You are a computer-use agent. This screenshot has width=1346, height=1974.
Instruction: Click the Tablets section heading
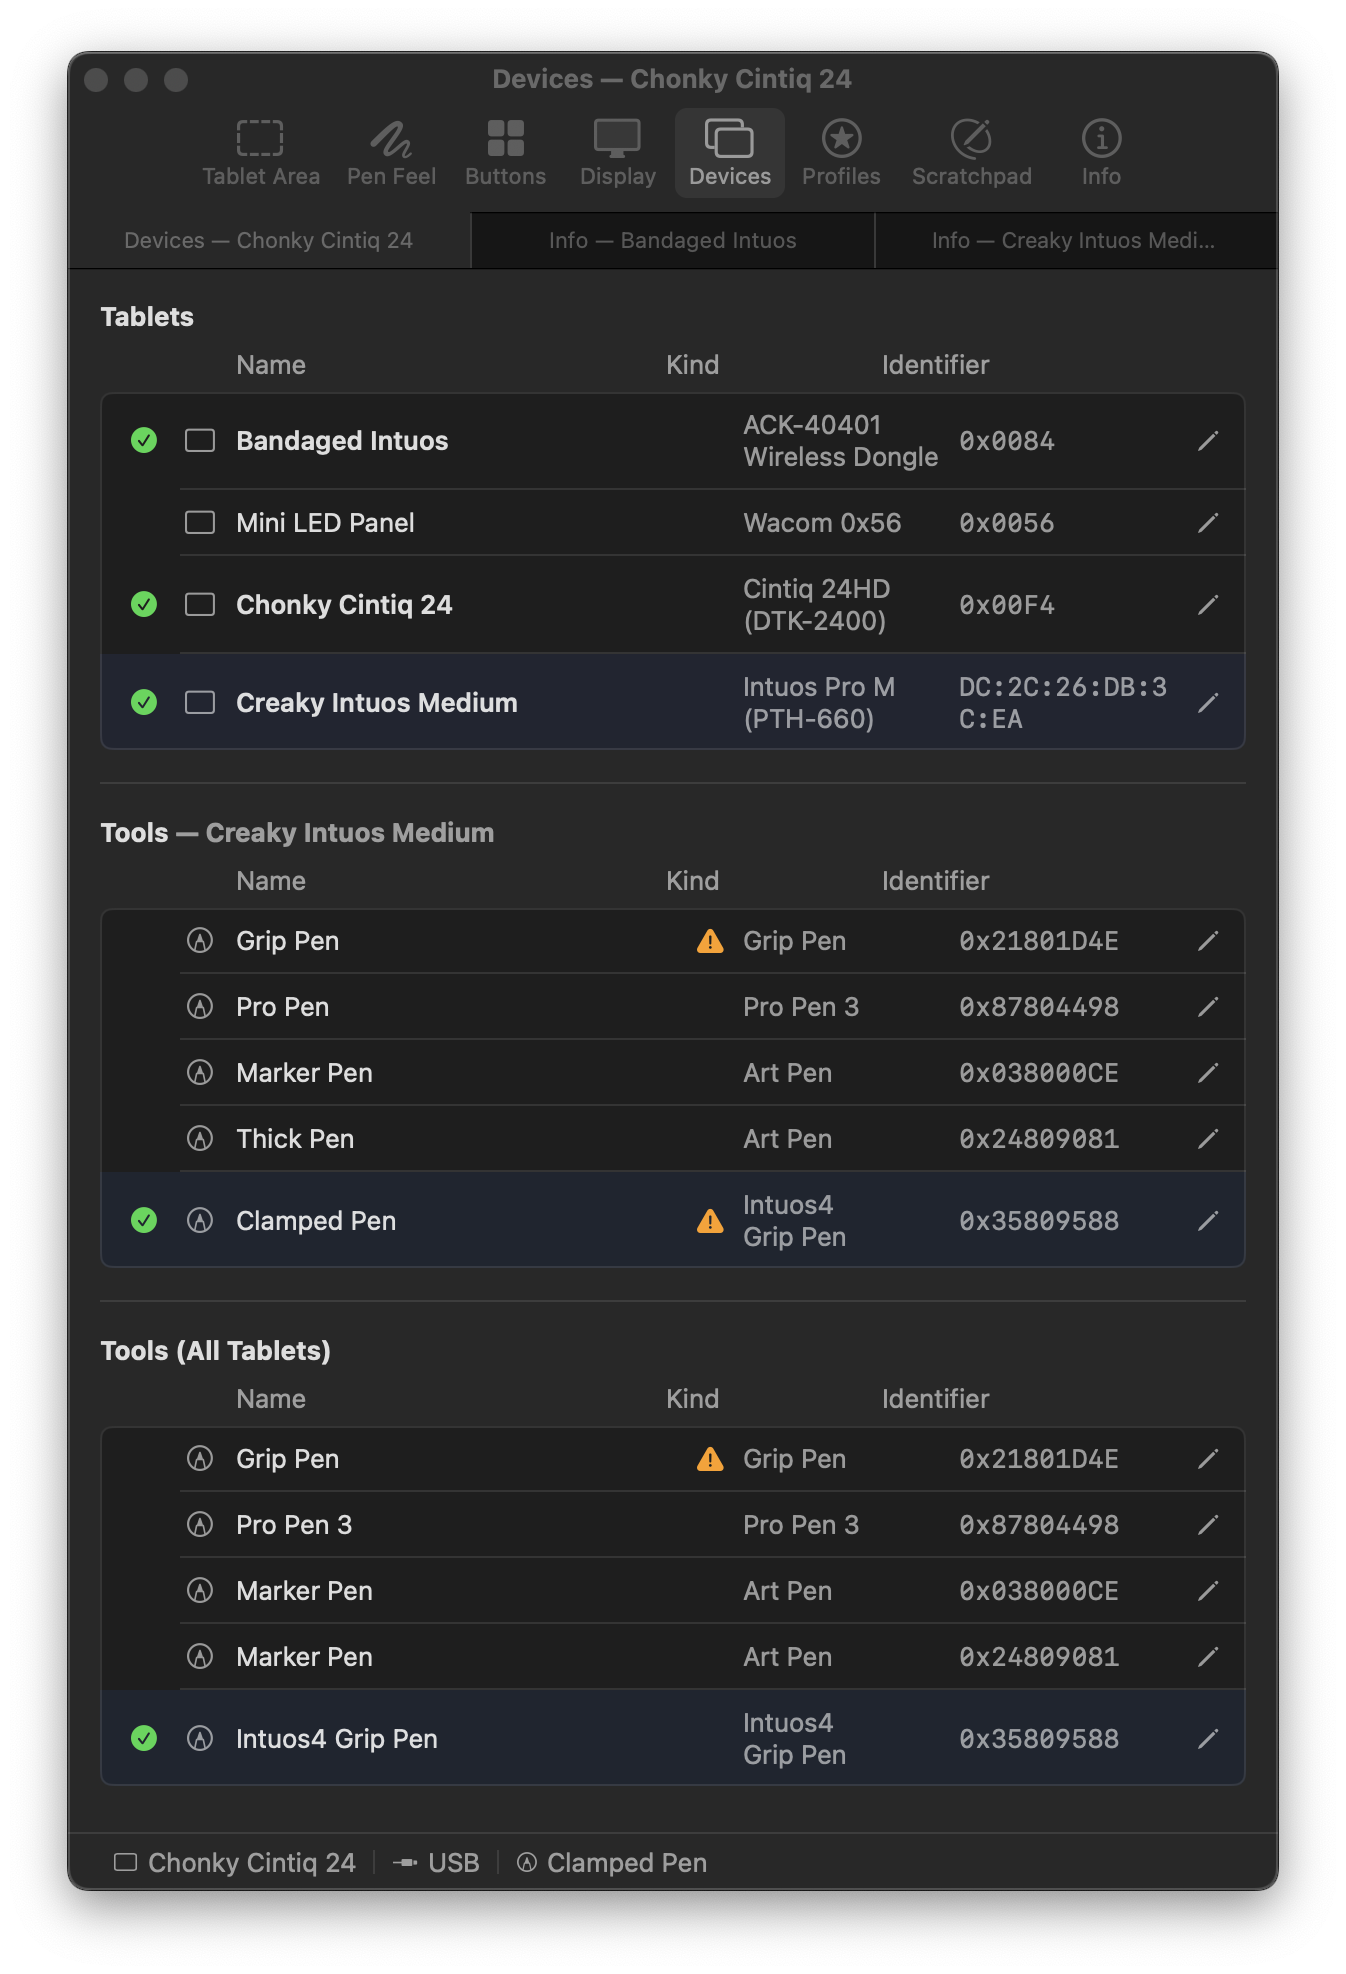coord(147,317)
